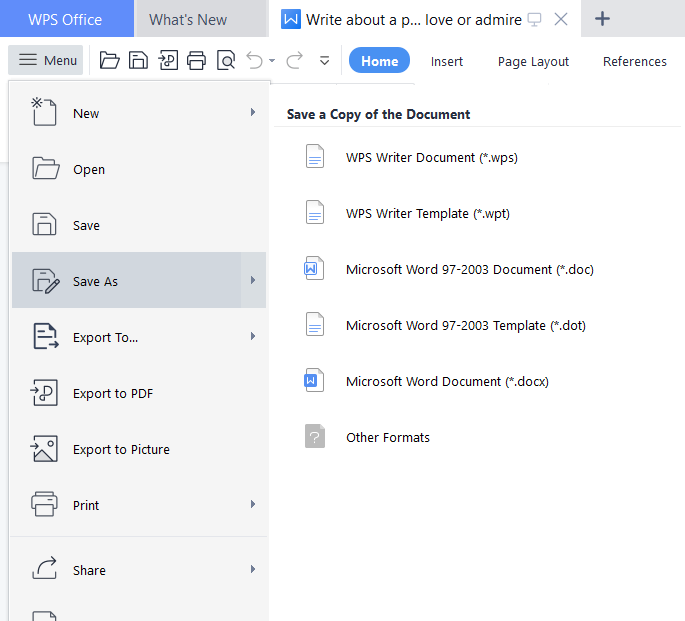The height and width of the screenshot is (621, 685).
Task: Expand the Print submenu arrow
Action: 253,504
